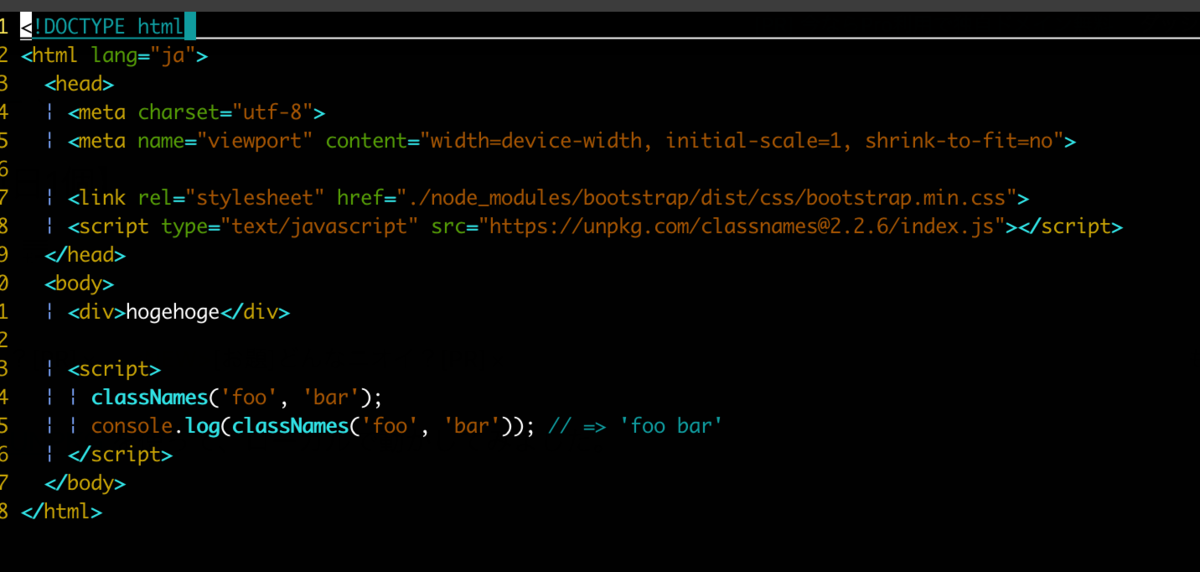Click the log method name
Image resolution: width=1200 pixels, height=572 pixels.
point(202,427)
